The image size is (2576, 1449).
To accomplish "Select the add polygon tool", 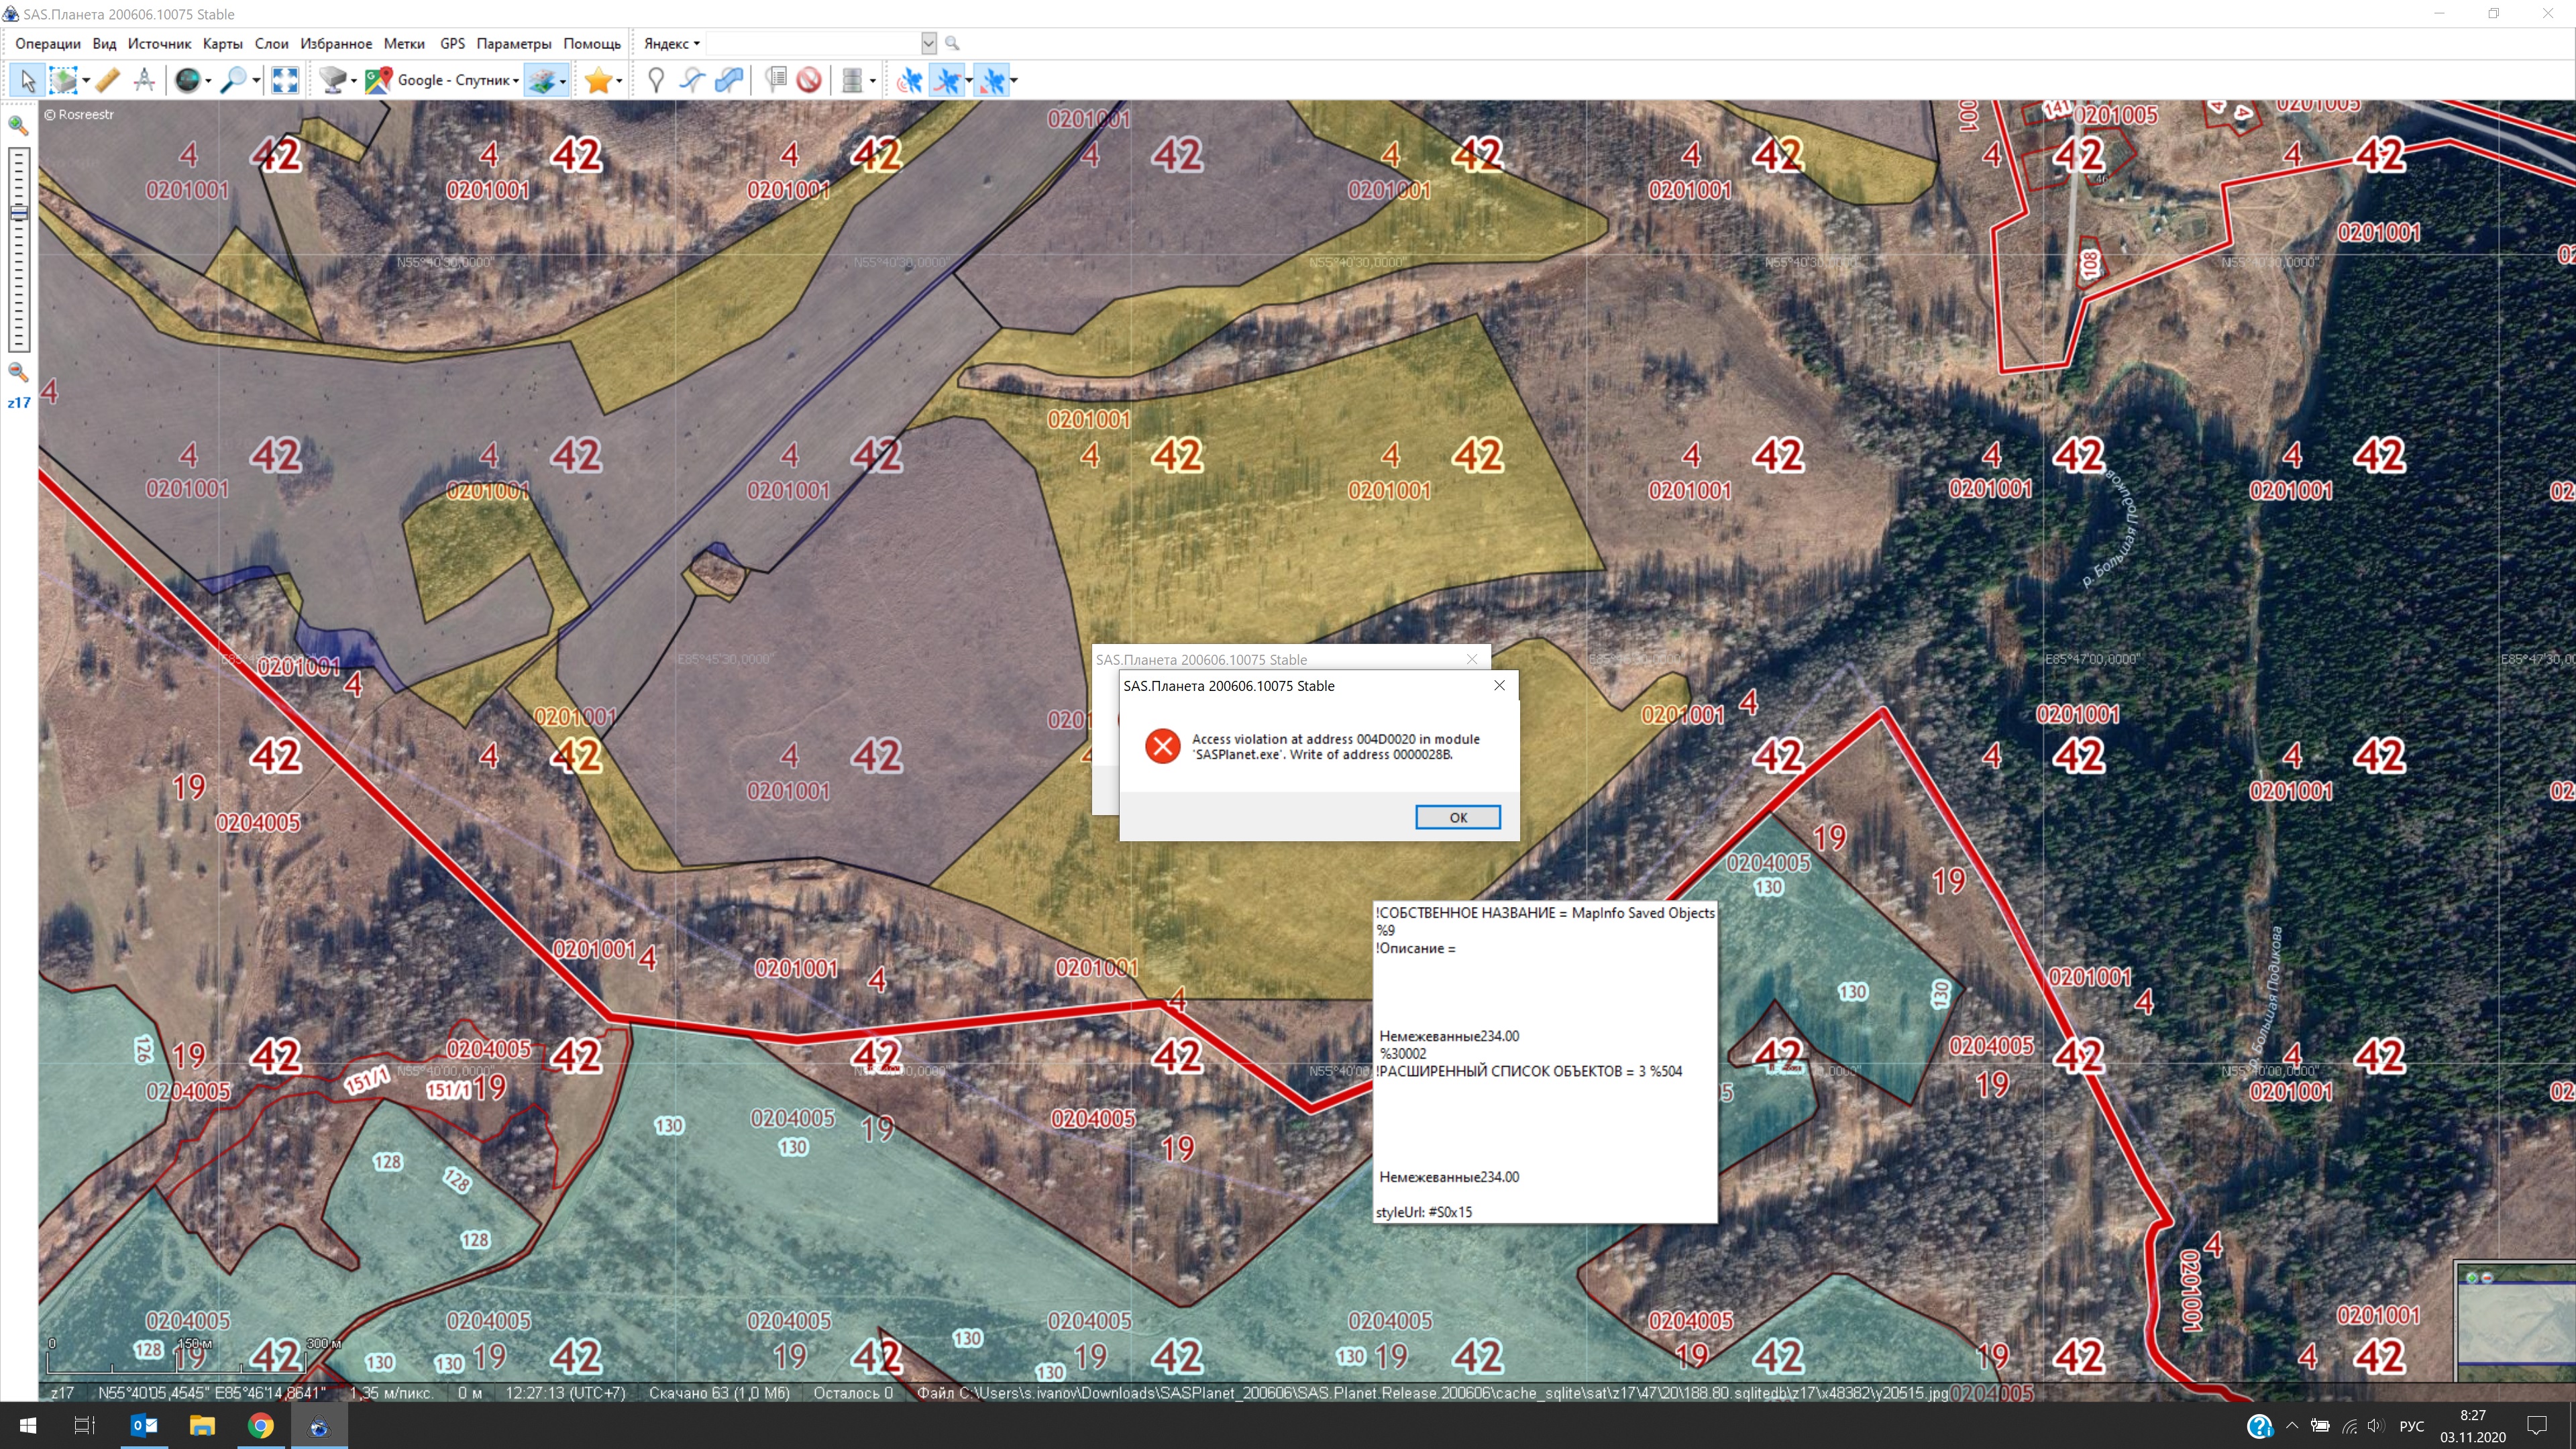I will 729,80.
